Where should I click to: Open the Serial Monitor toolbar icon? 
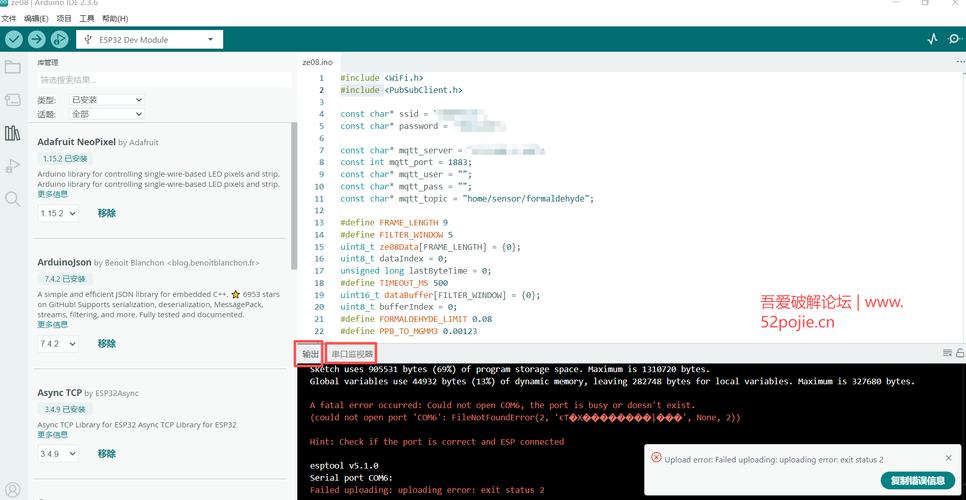(x=955, y=39)
